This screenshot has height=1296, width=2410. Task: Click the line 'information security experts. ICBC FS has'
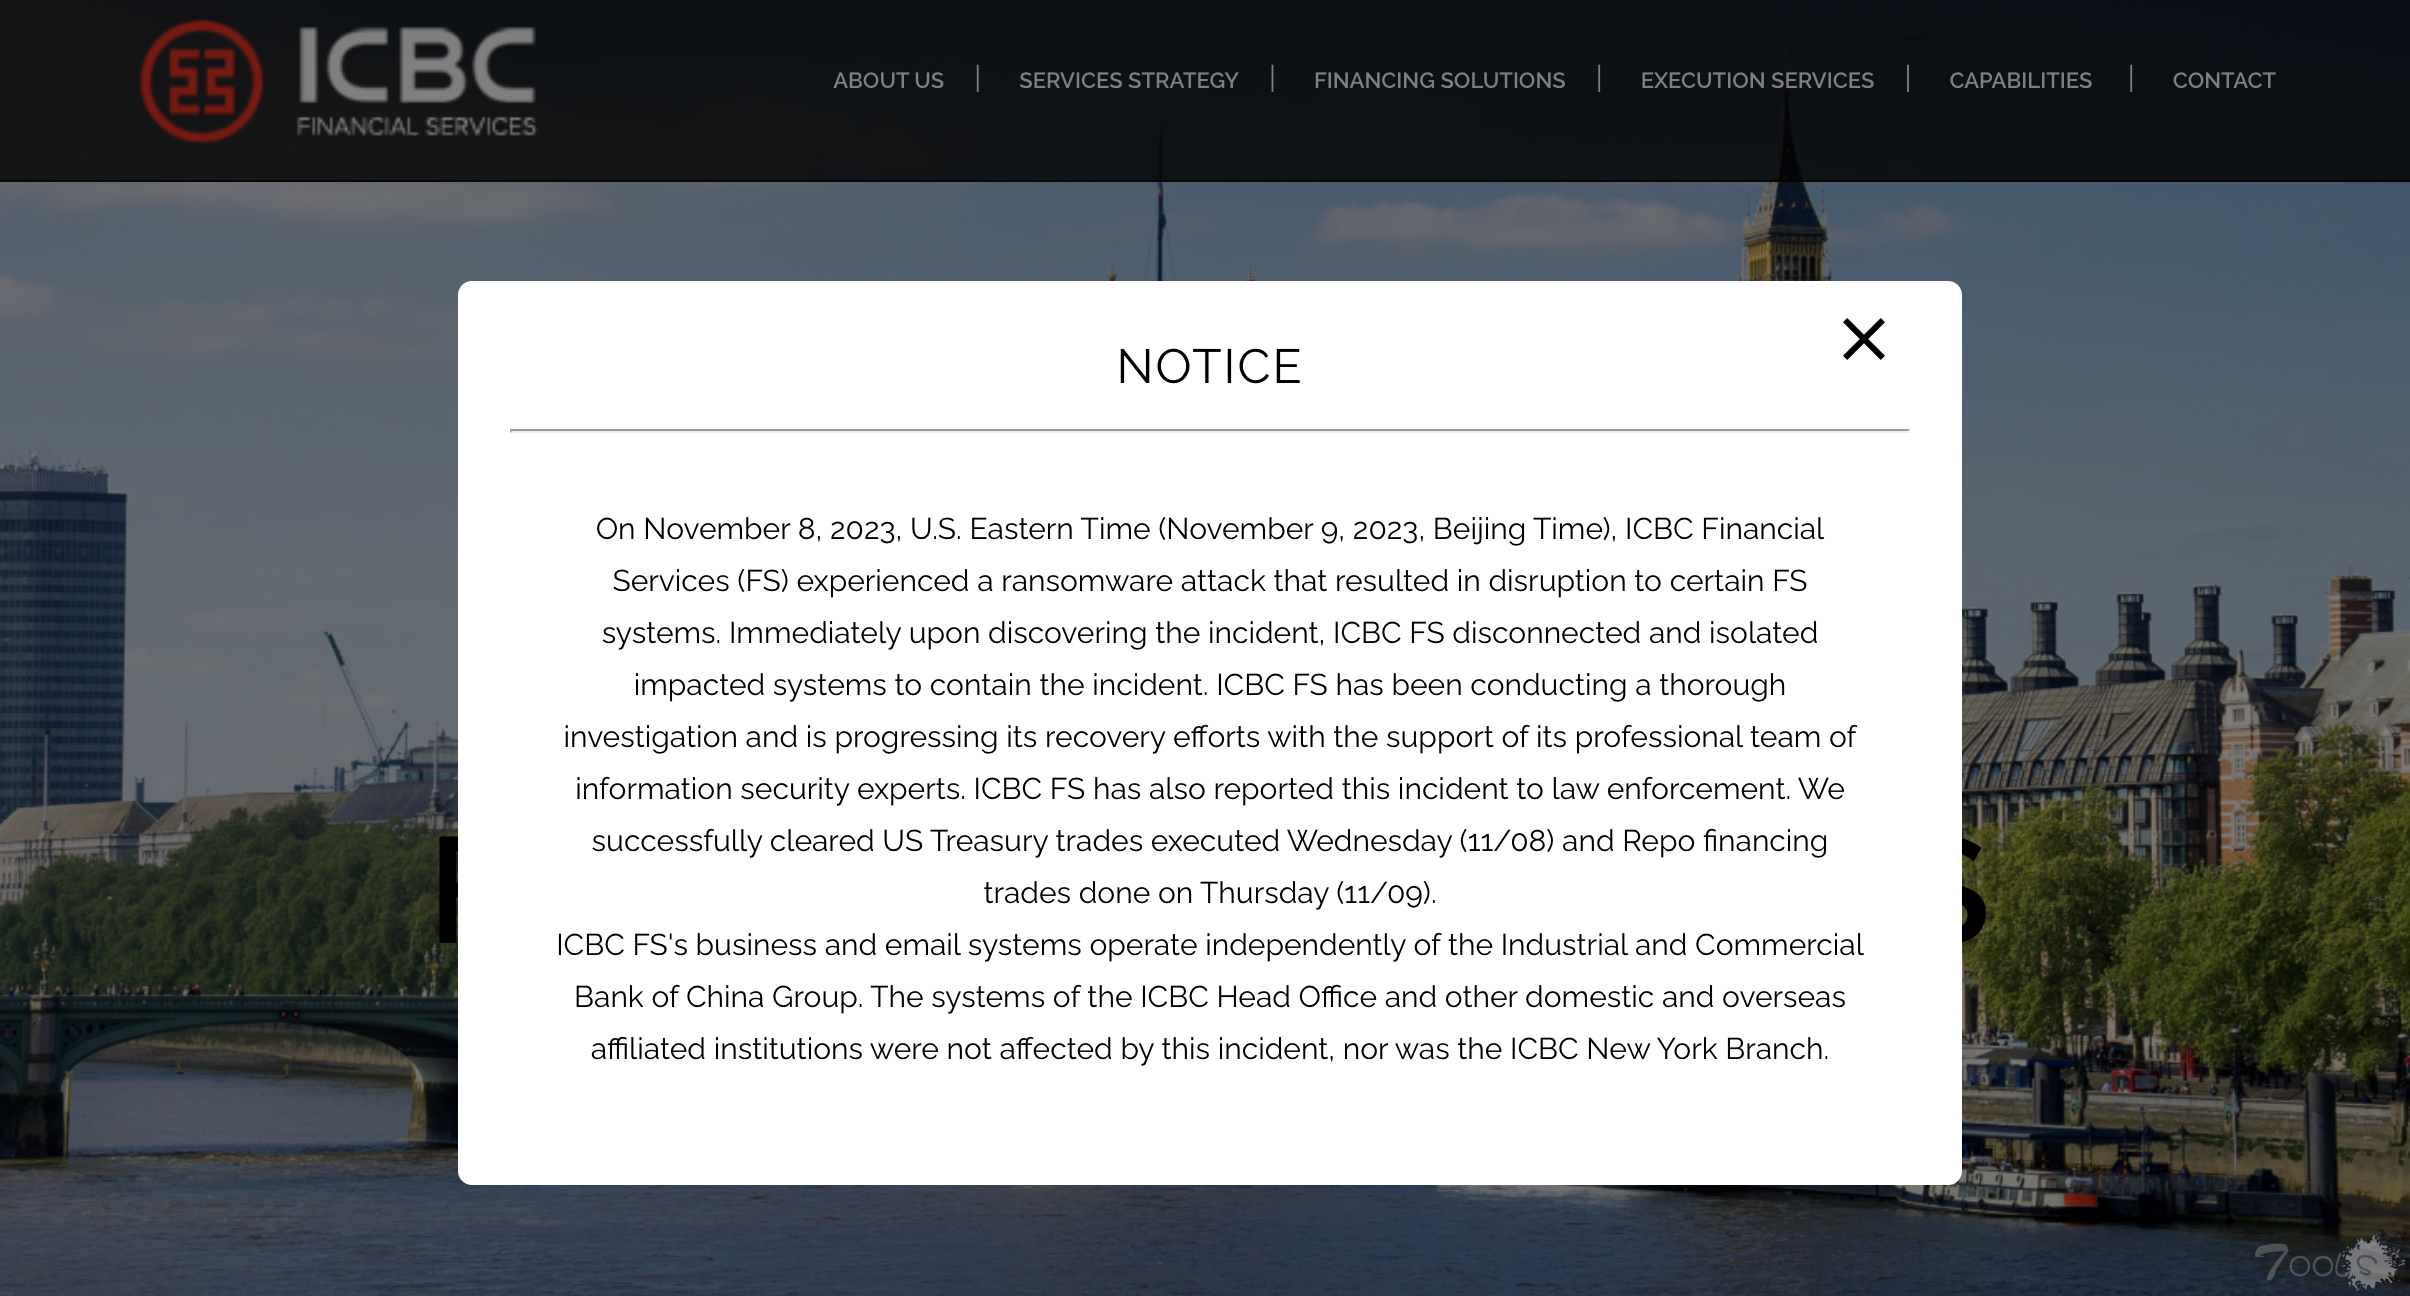click(x=1209, y=789)
